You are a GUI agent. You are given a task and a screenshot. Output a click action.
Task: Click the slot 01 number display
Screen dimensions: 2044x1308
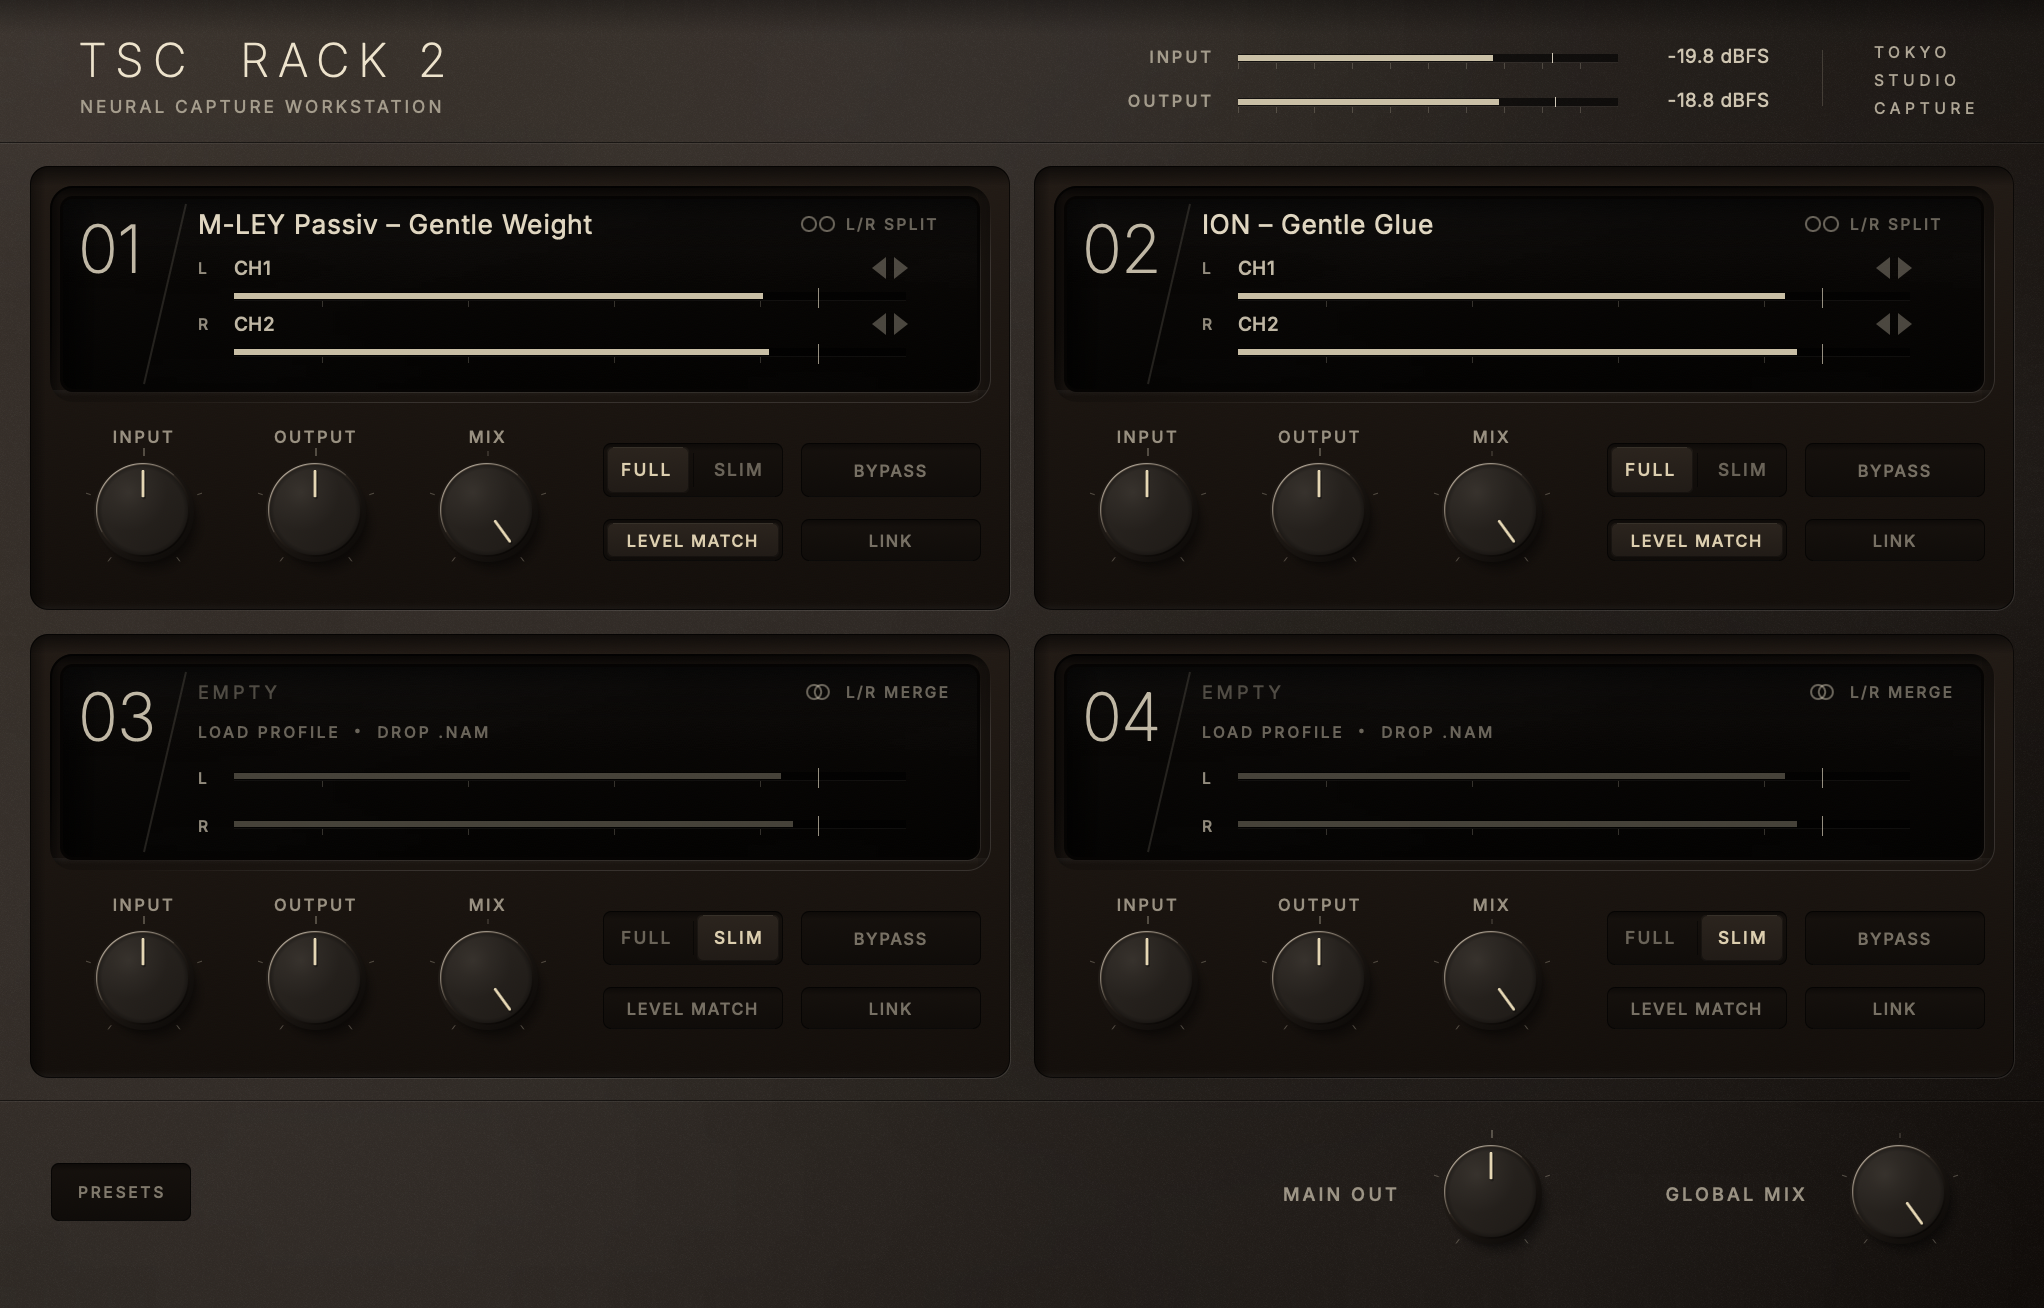point(111,249)
